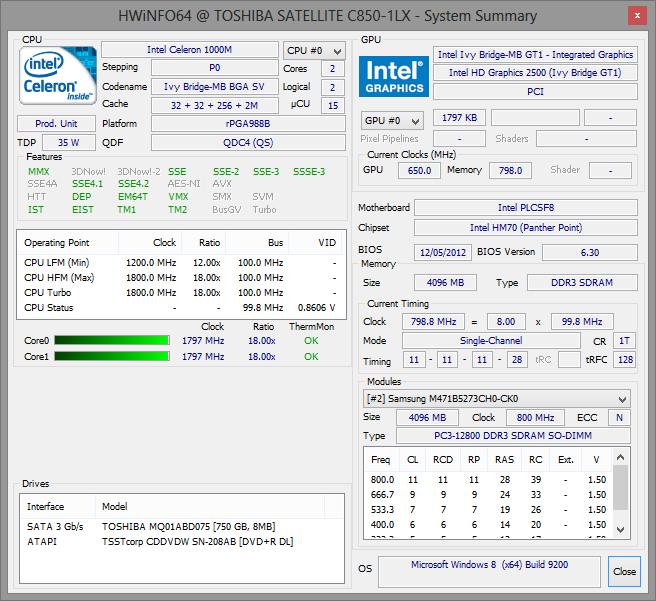
Task: Click the Core0 ThermMon OK status
Action: (311, 341)
